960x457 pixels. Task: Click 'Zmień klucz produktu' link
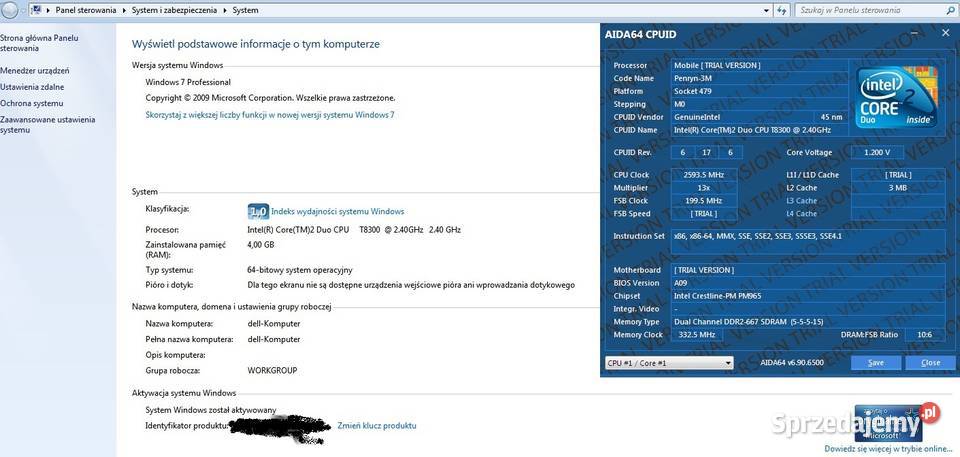[377, 425]
